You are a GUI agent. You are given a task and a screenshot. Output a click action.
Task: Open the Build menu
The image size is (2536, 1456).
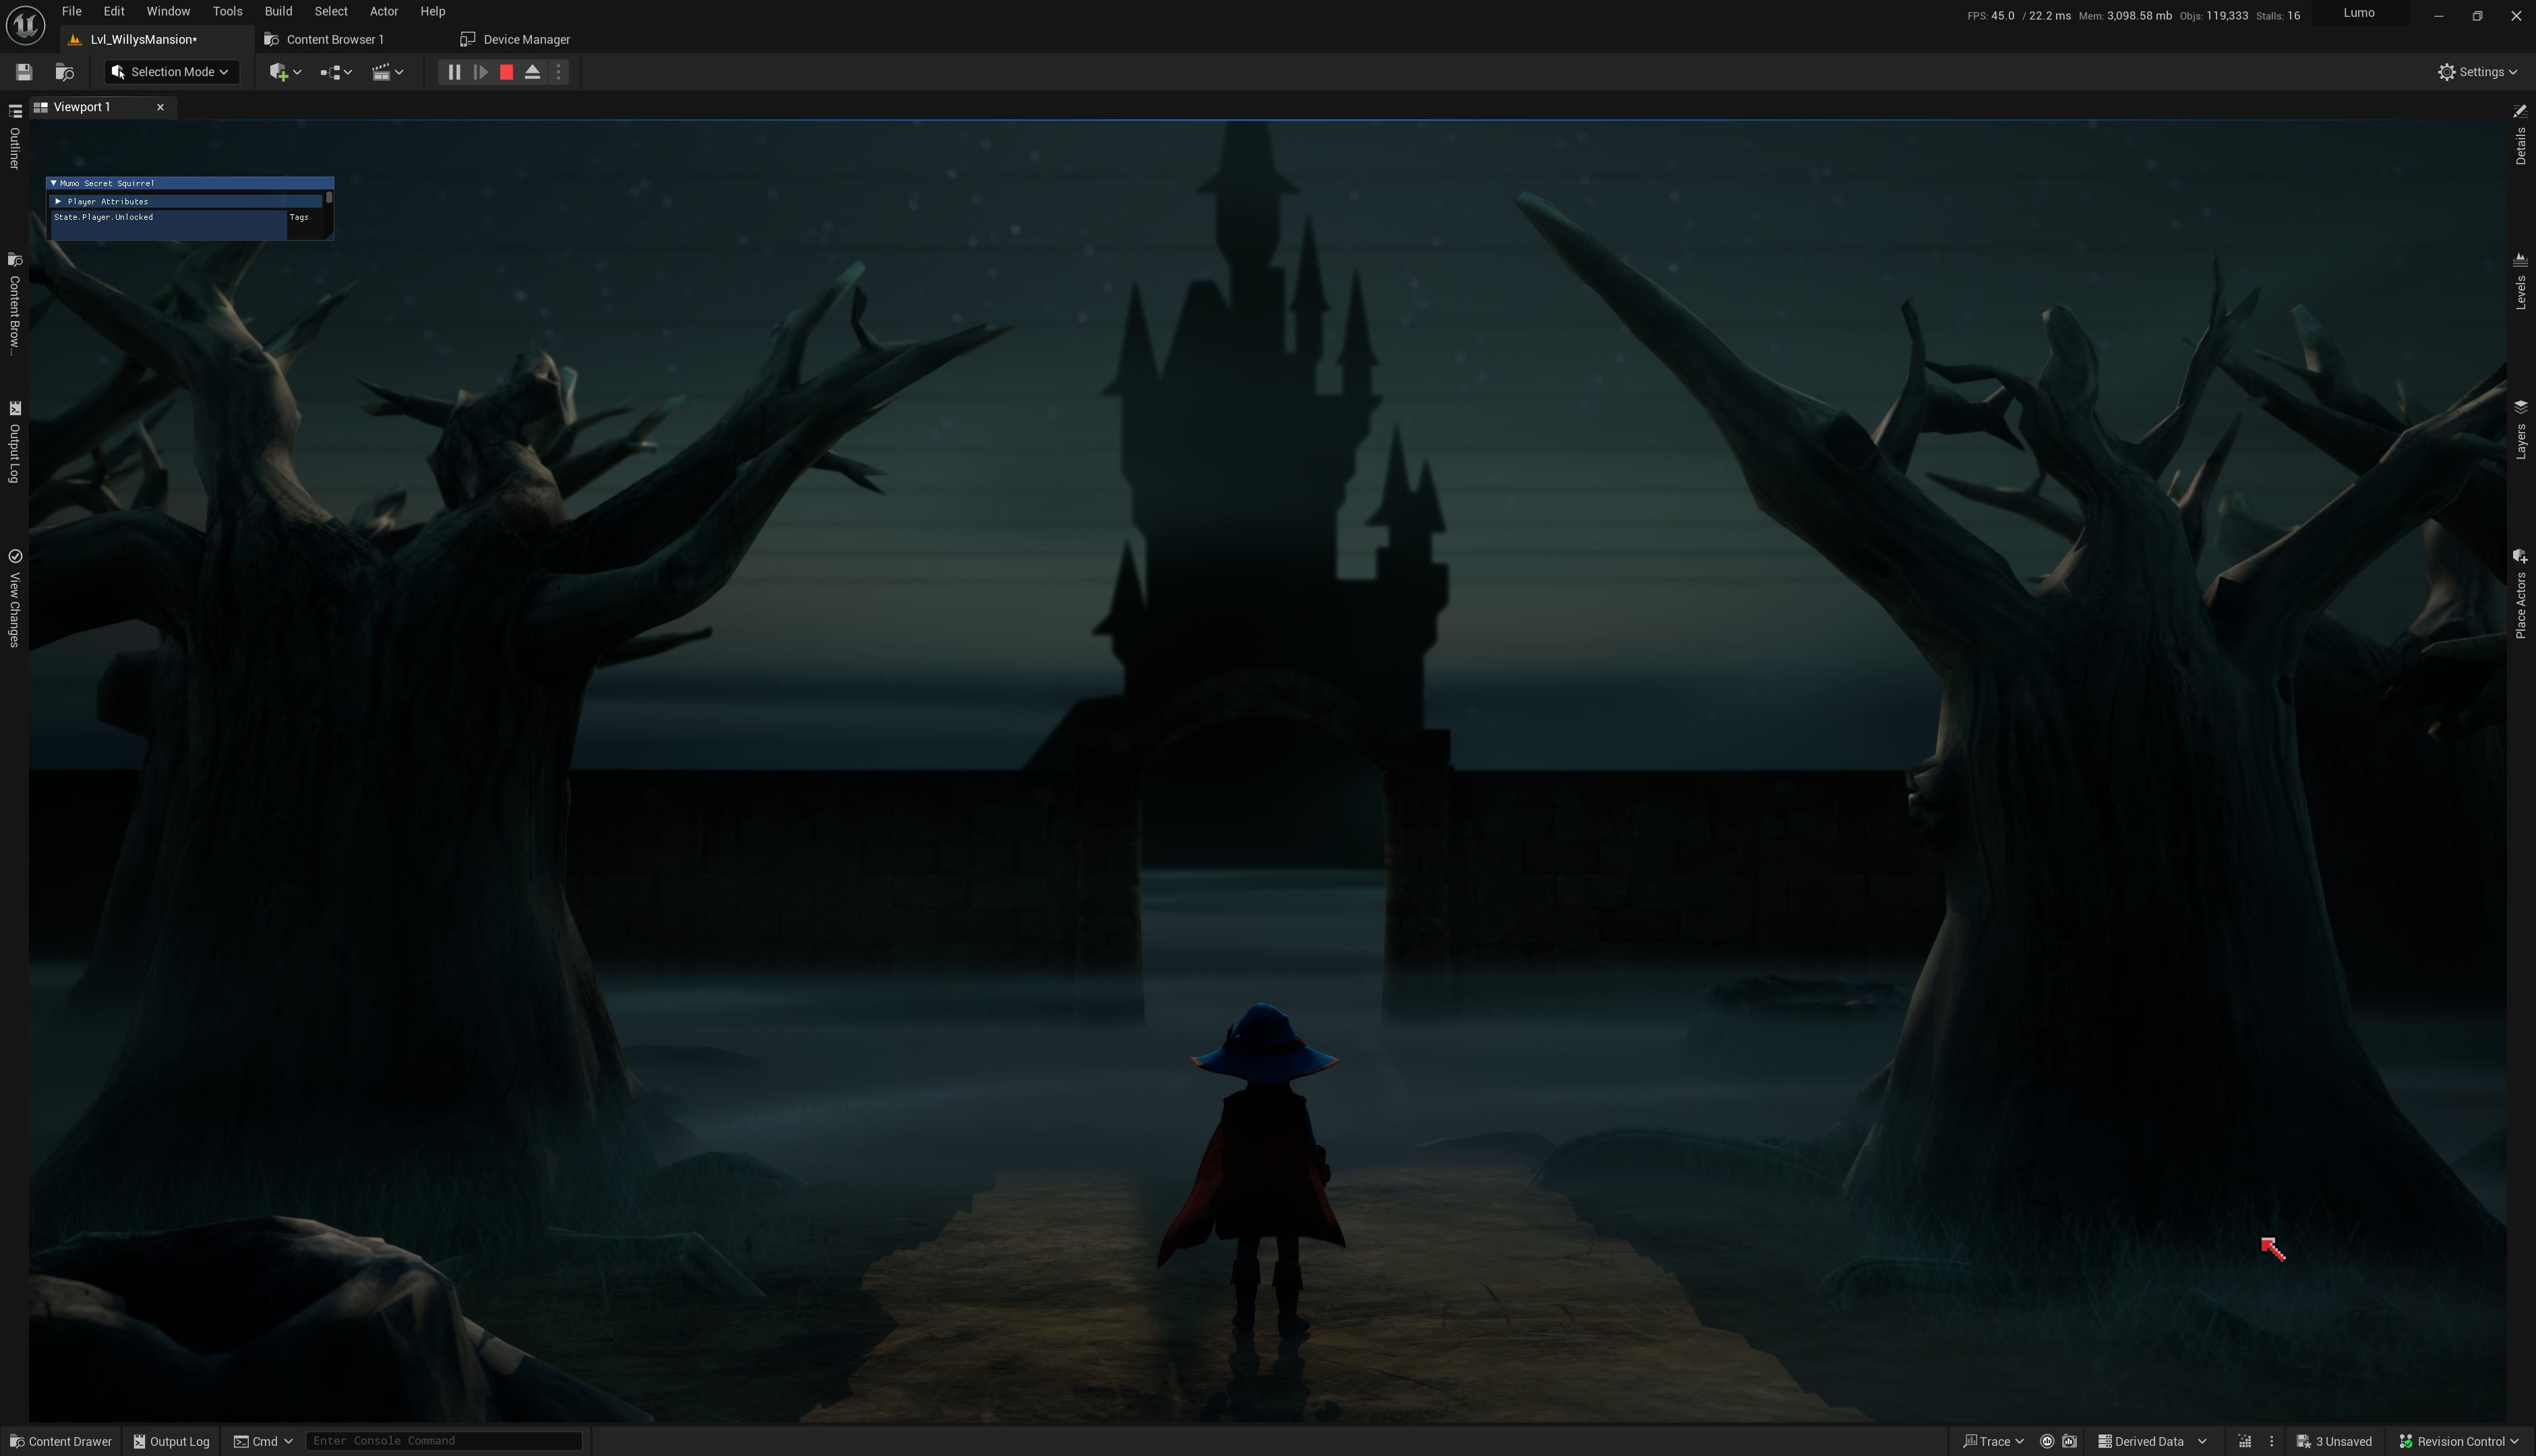click(278, 11)
